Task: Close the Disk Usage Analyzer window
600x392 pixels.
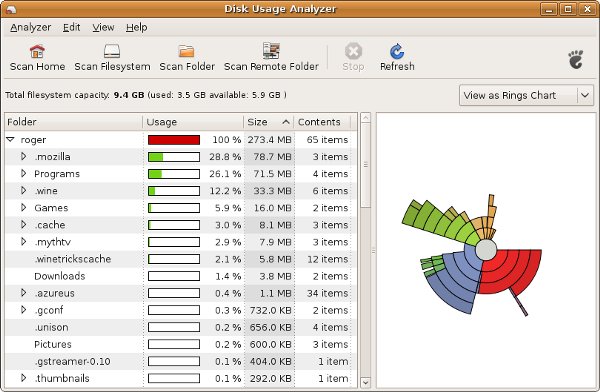Action: point(587,9)
